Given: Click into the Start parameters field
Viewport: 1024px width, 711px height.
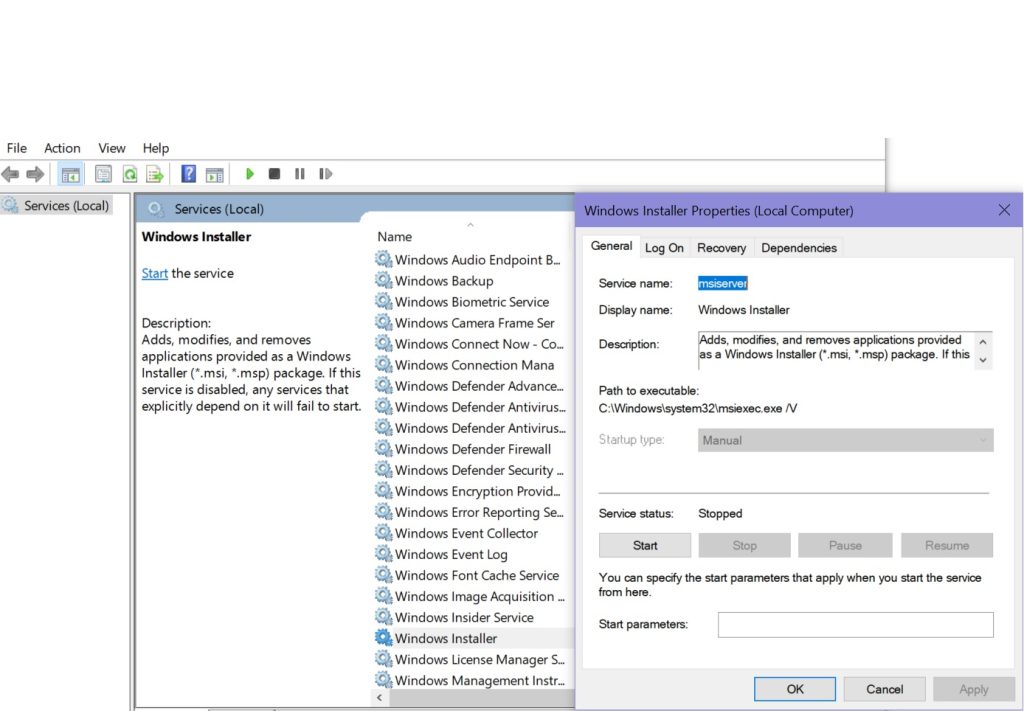Looking at the screenshot, I should pyautogui.click(x=856, y=625).
